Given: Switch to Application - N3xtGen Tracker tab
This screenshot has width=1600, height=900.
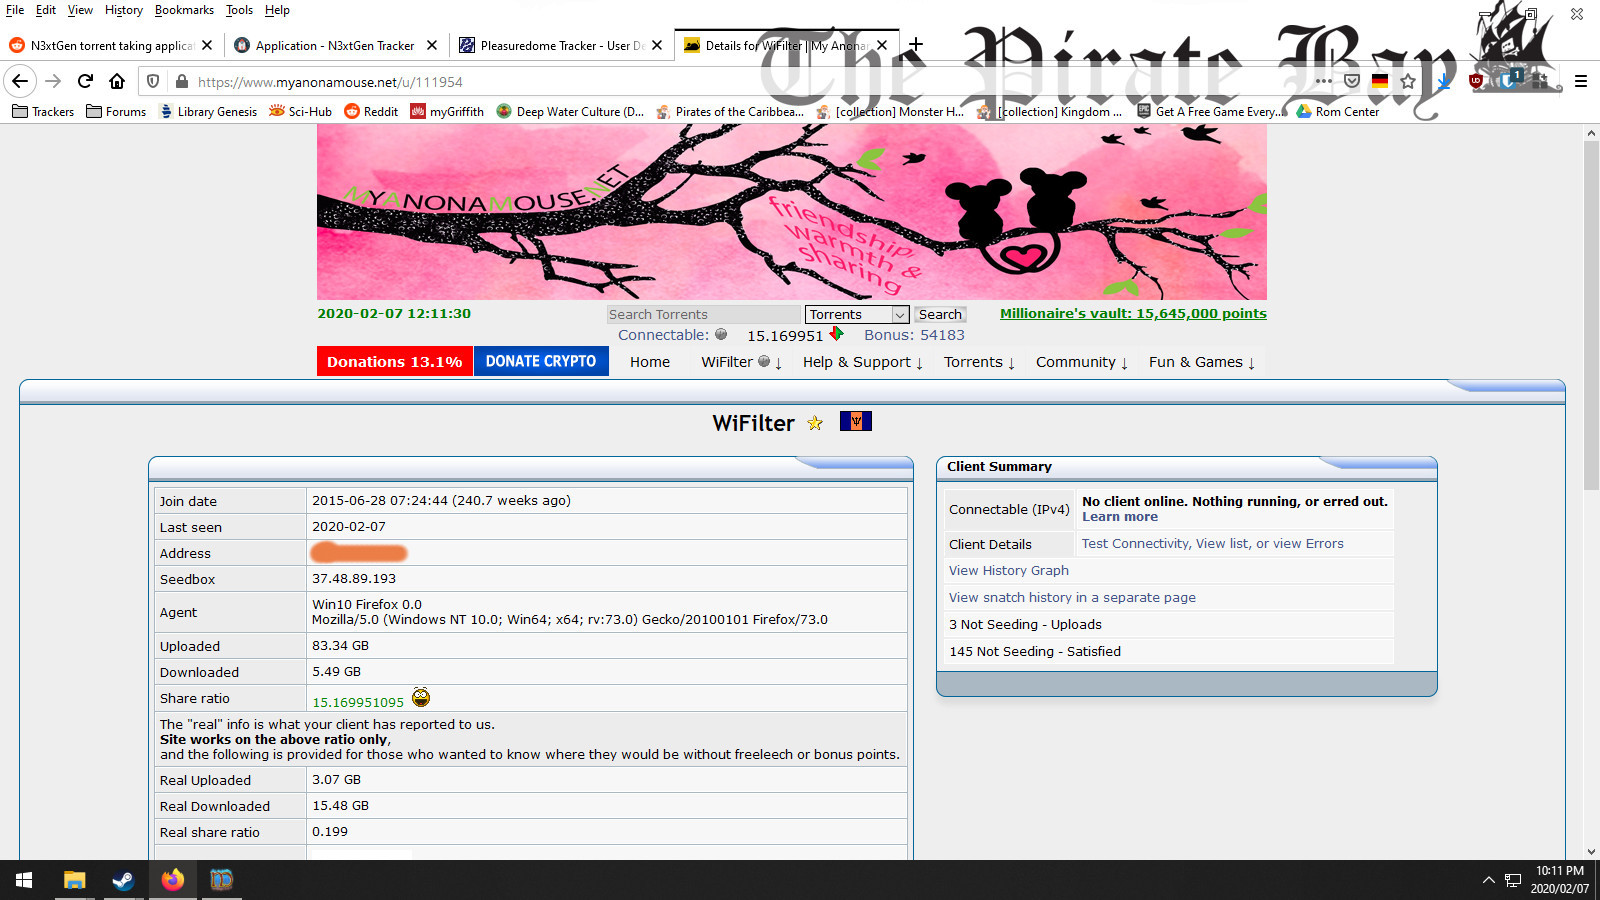Looking at the screenshot, I should 336,45.
